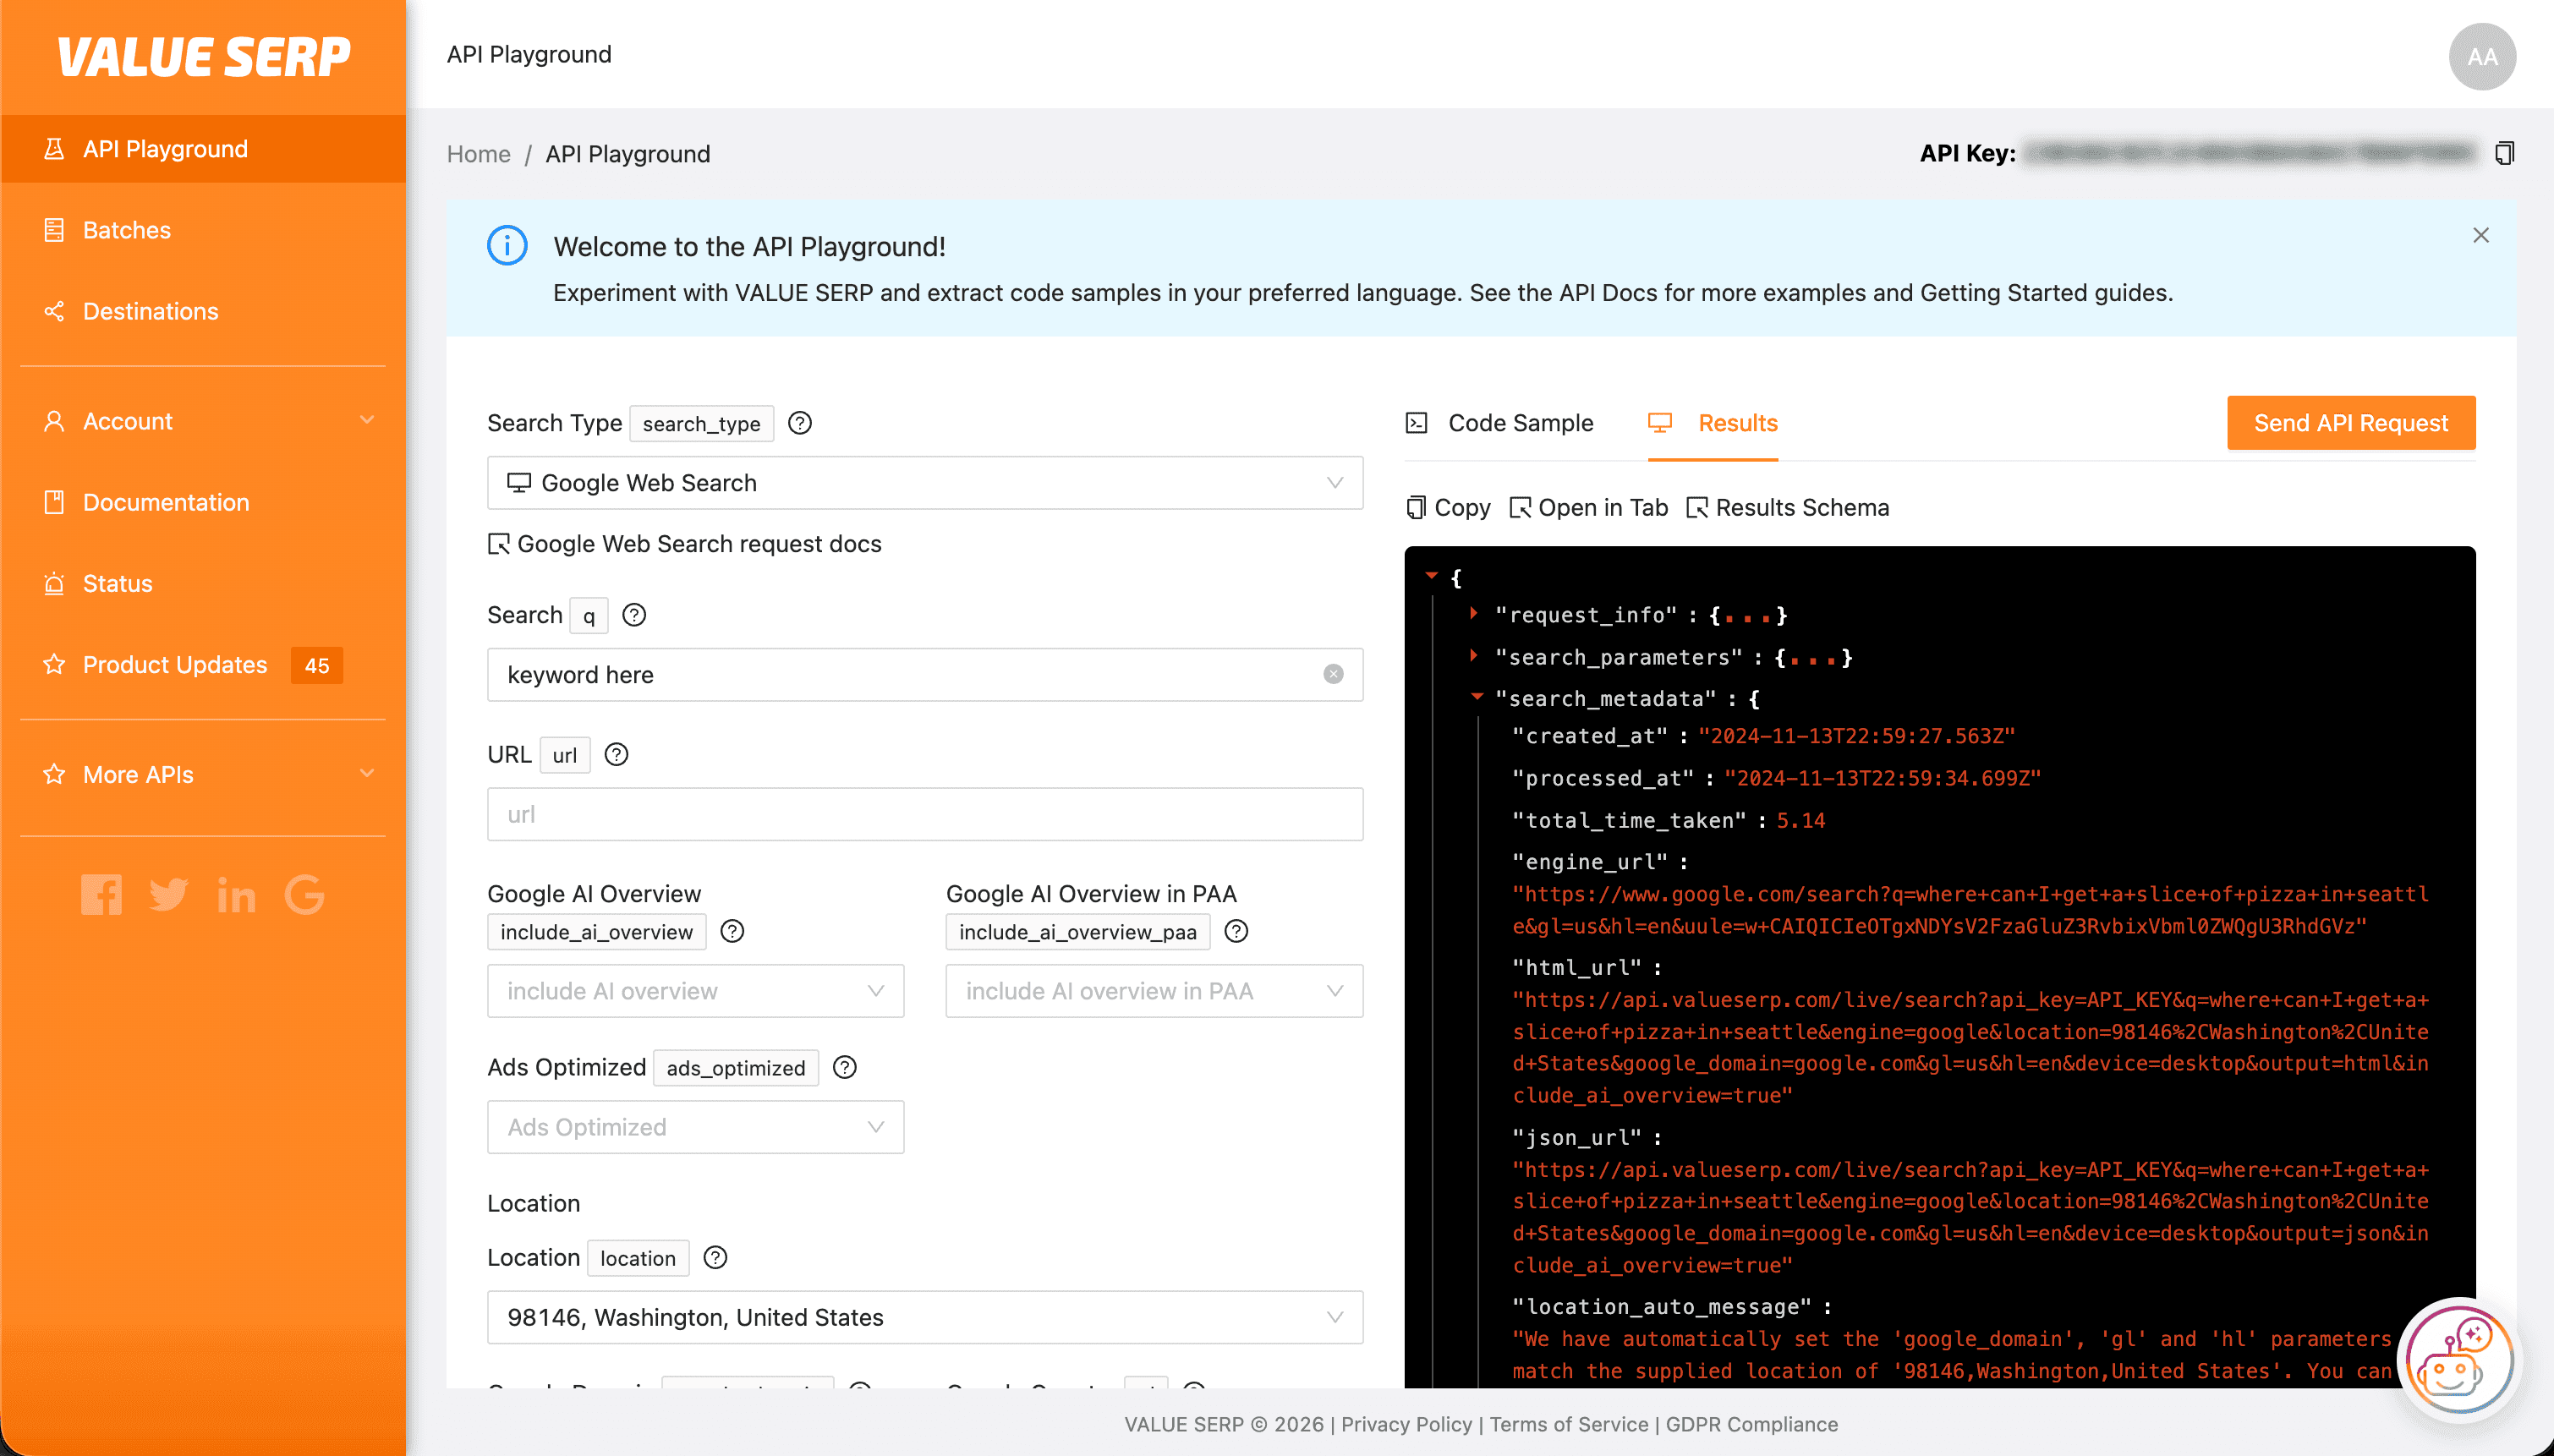Expand the Account sidebar menu

203,421
